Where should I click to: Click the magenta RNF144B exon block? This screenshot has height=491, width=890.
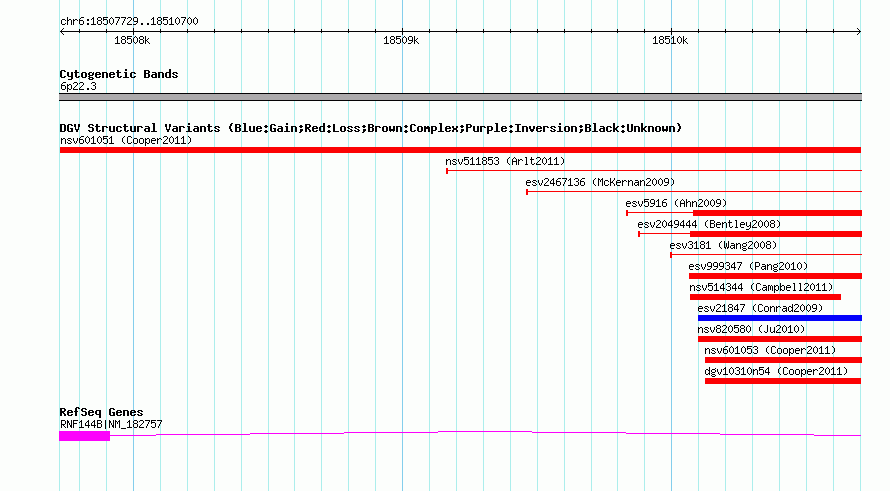pos(85,436)
